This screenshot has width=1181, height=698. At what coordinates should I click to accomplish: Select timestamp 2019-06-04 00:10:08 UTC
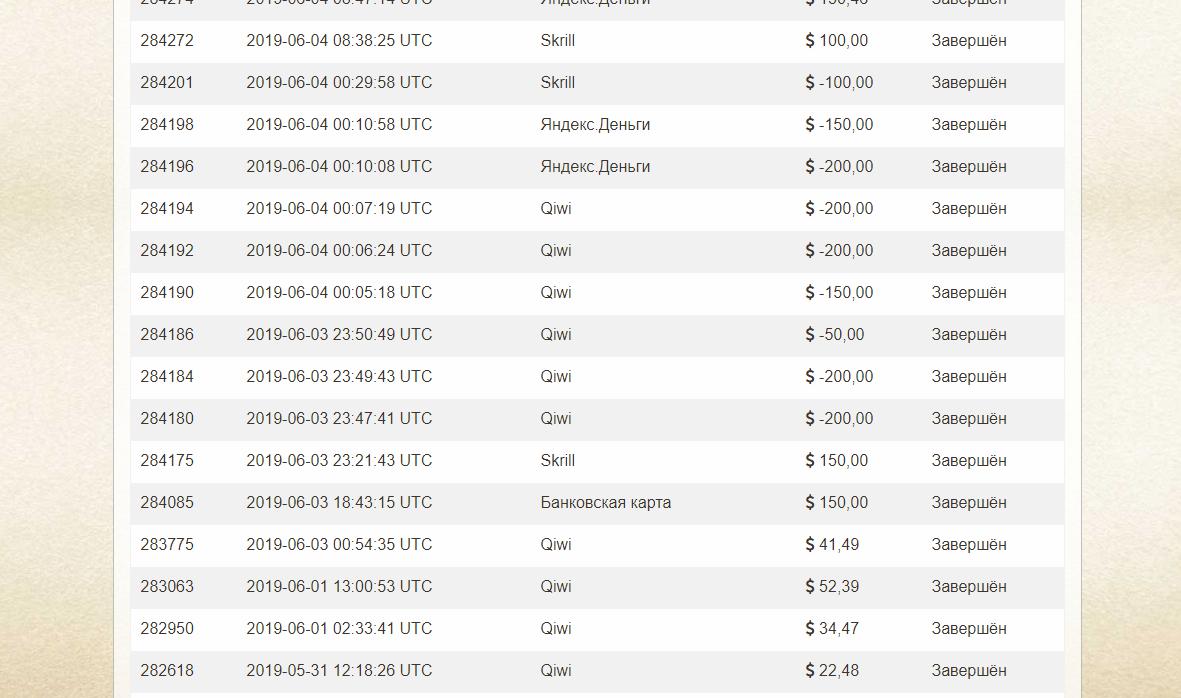[x=339, y=167]
